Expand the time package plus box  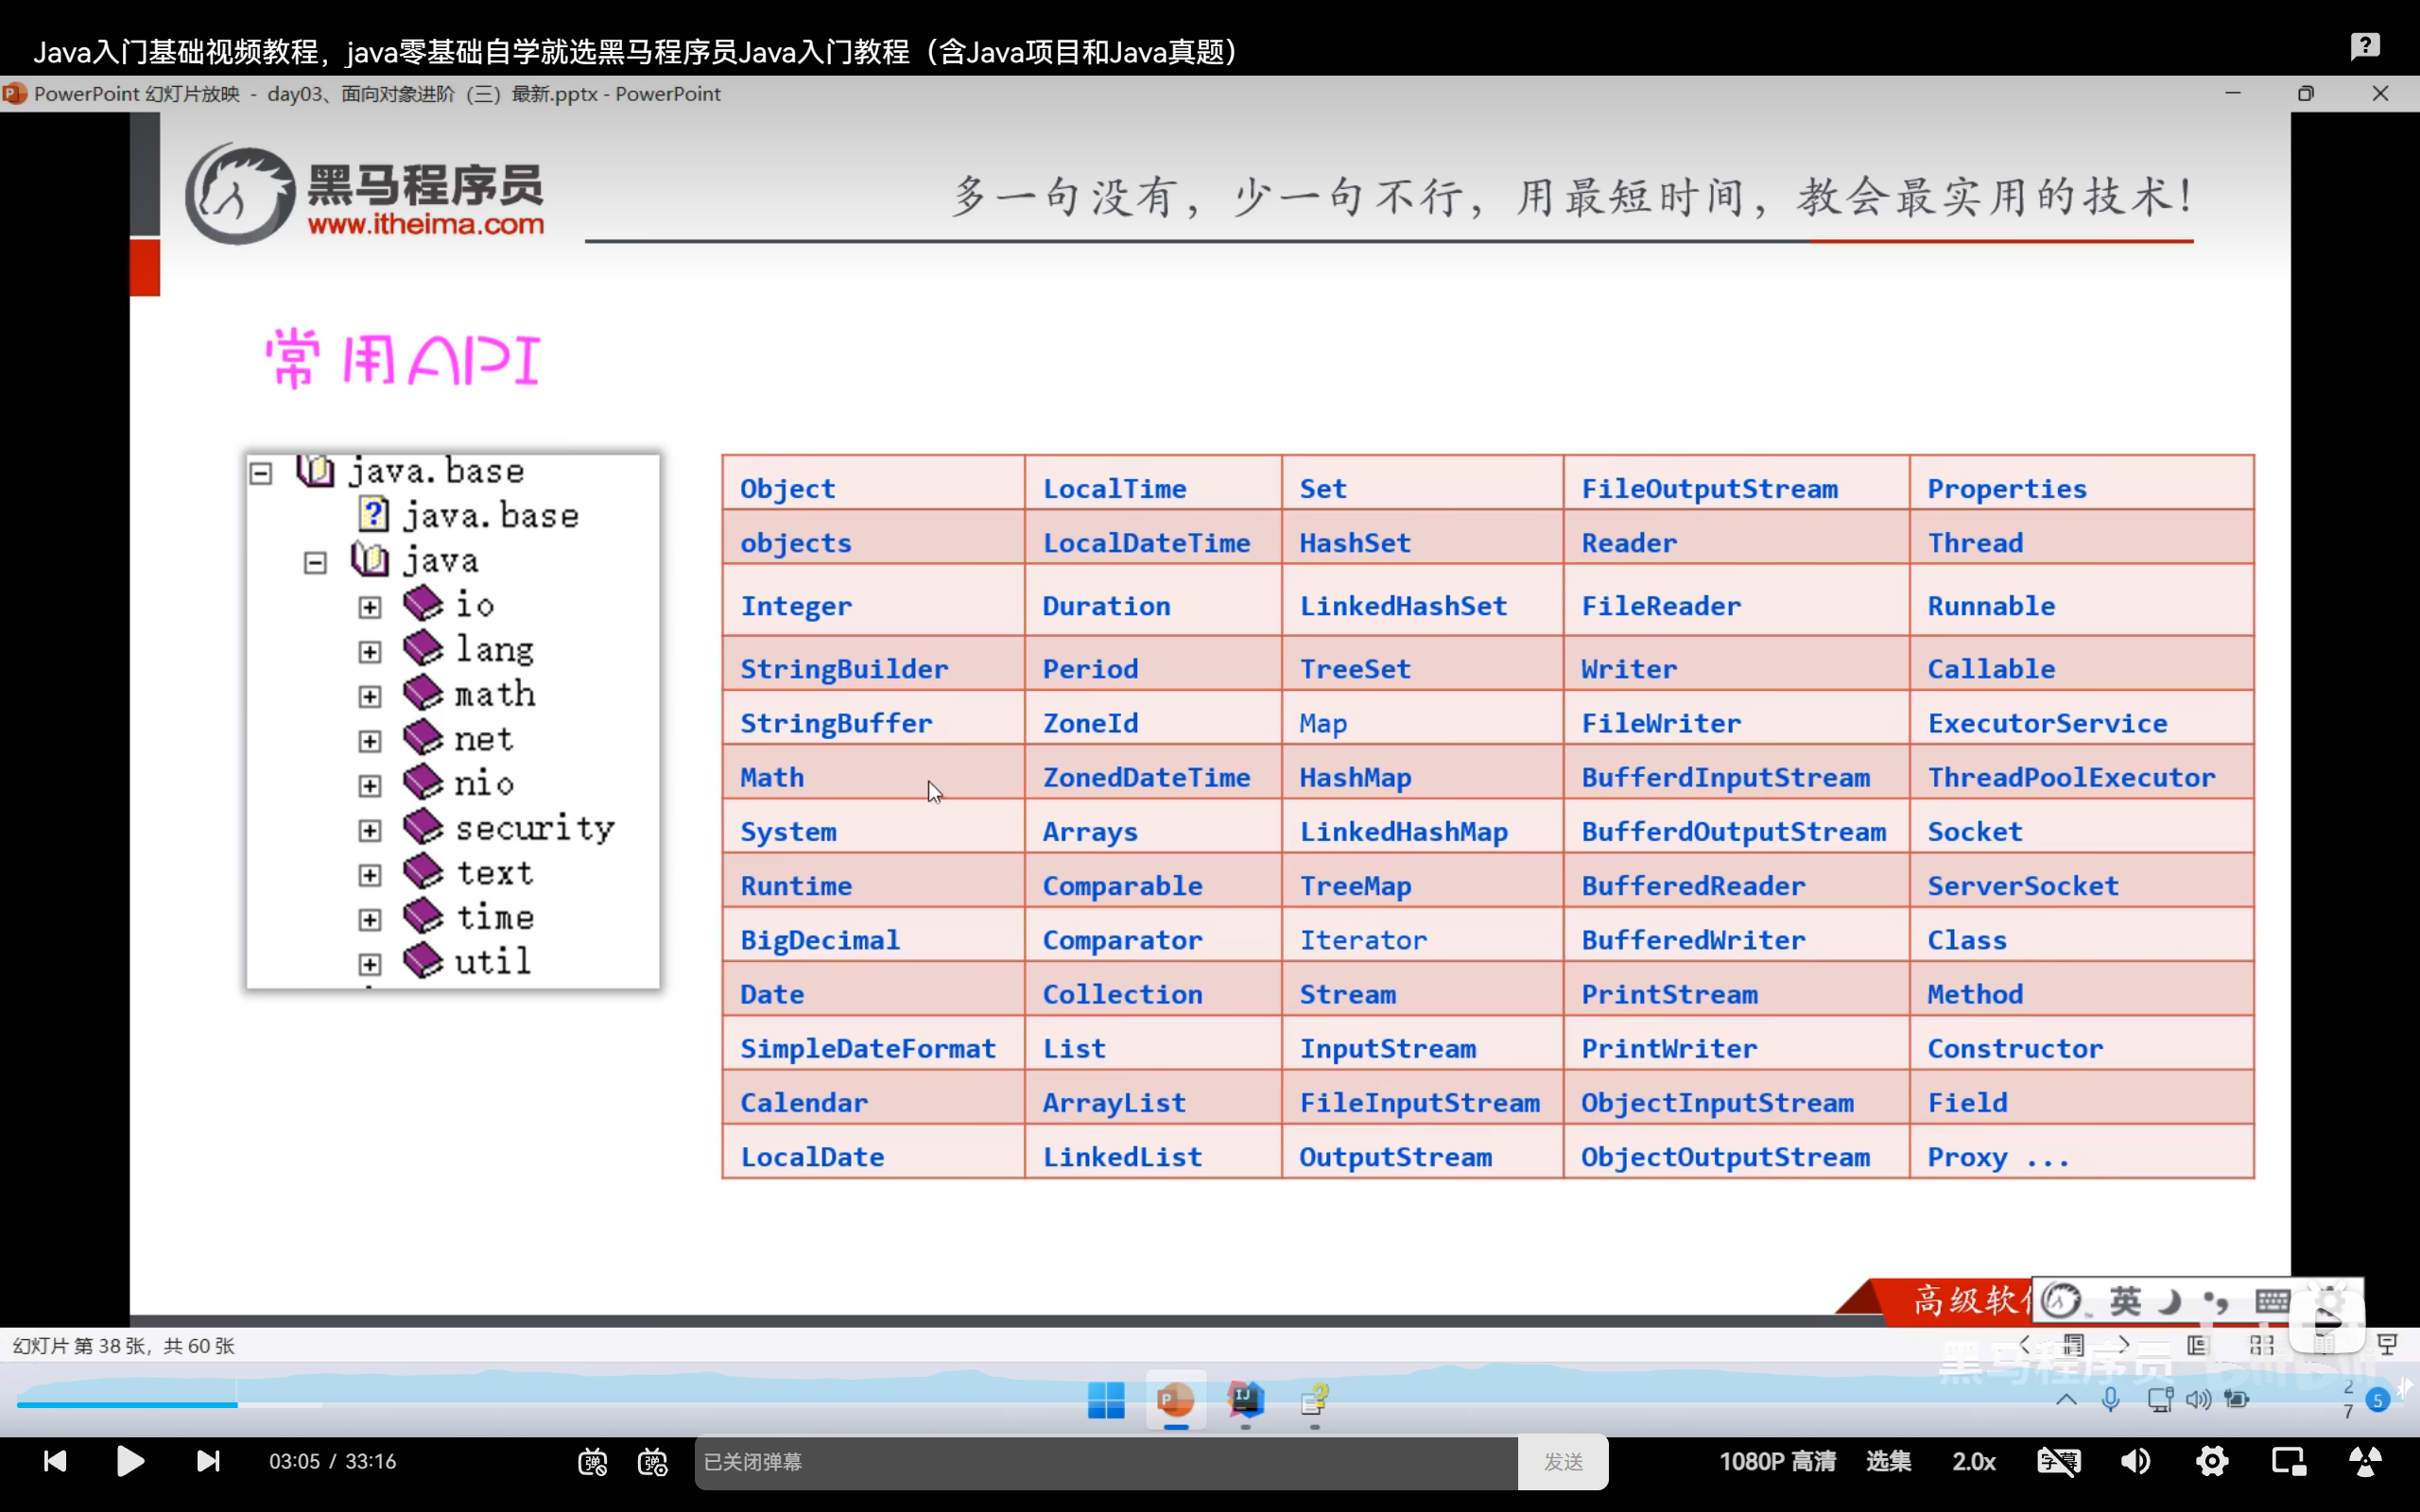click(x=370, y=920)
